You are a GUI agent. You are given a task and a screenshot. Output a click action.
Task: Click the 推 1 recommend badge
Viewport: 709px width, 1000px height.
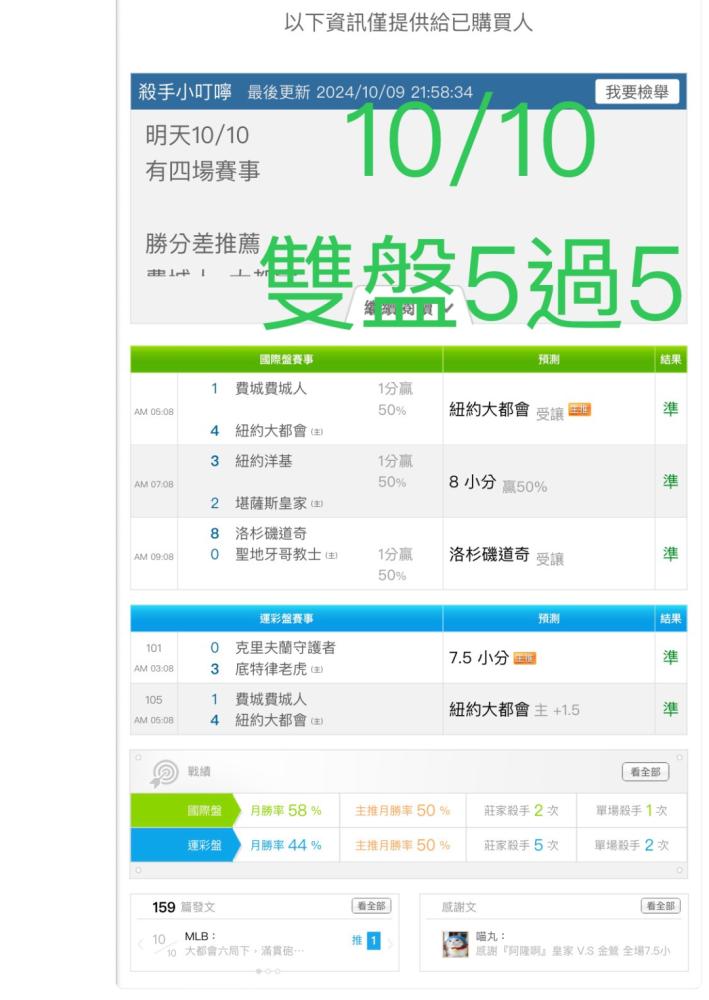click(x=367, y=941)
